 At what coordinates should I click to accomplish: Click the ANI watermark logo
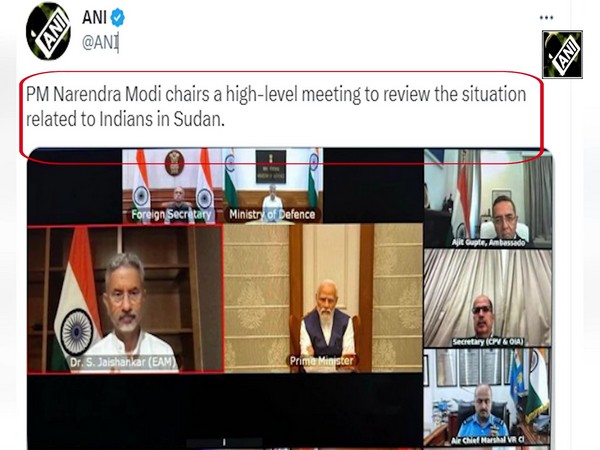tap(562, 54)
